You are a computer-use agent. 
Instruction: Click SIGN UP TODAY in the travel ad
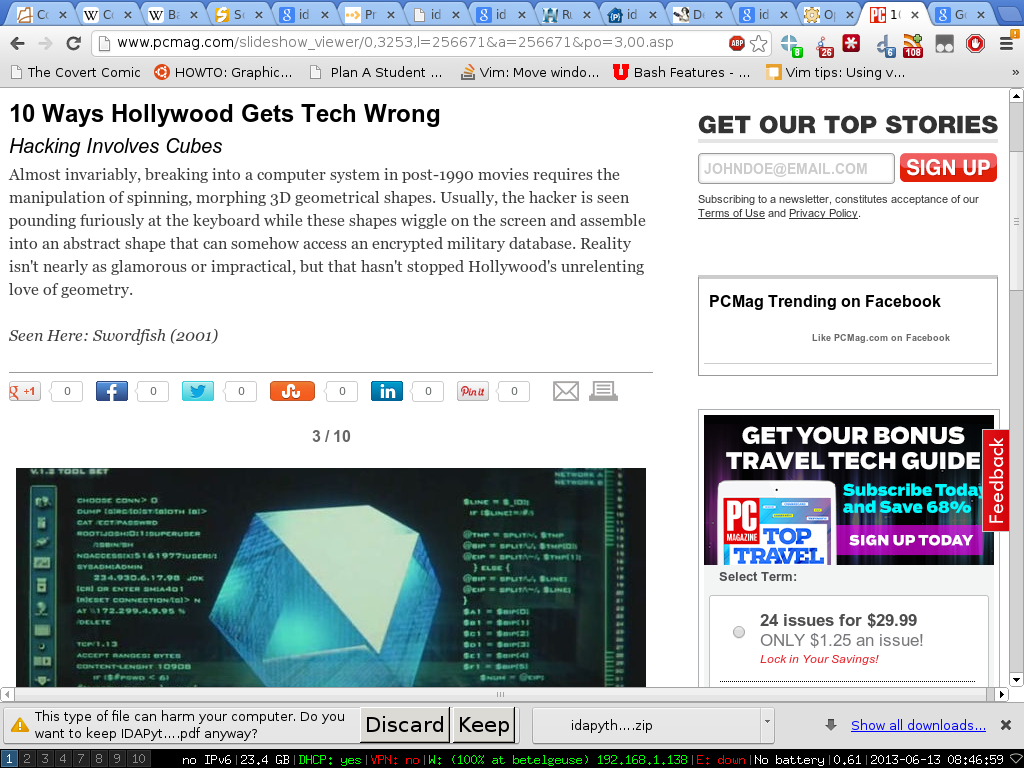(910, 540)
